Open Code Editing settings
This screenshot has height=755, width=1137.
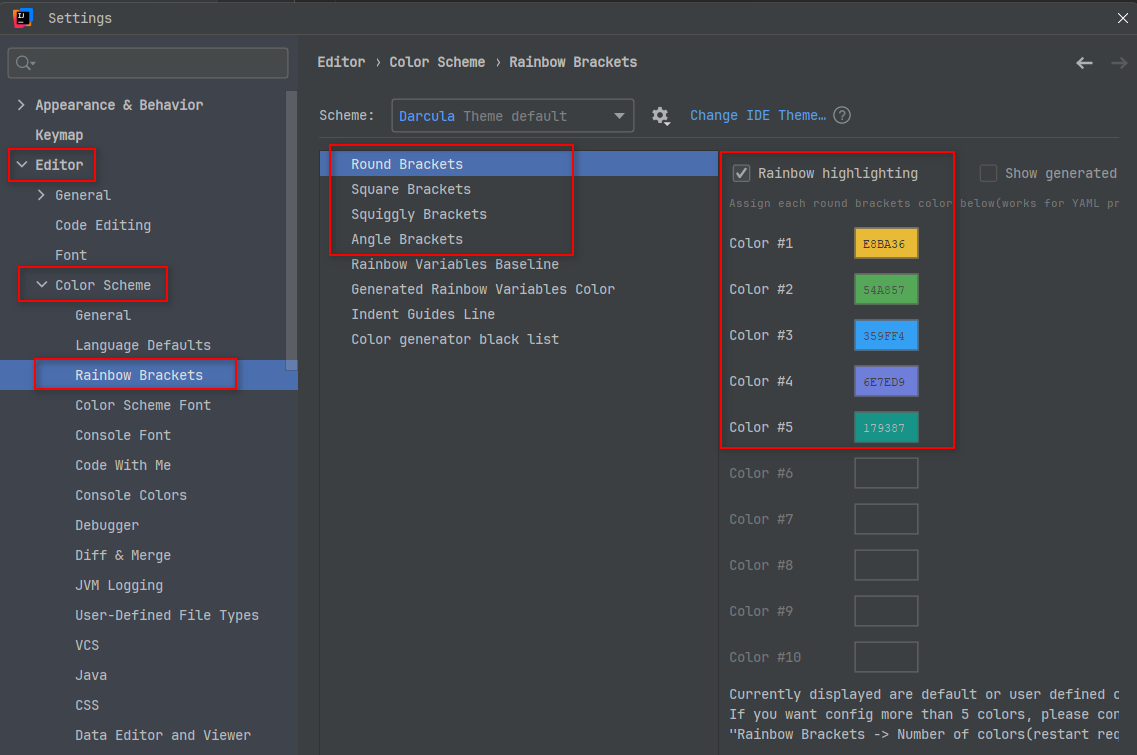point(103,226)
